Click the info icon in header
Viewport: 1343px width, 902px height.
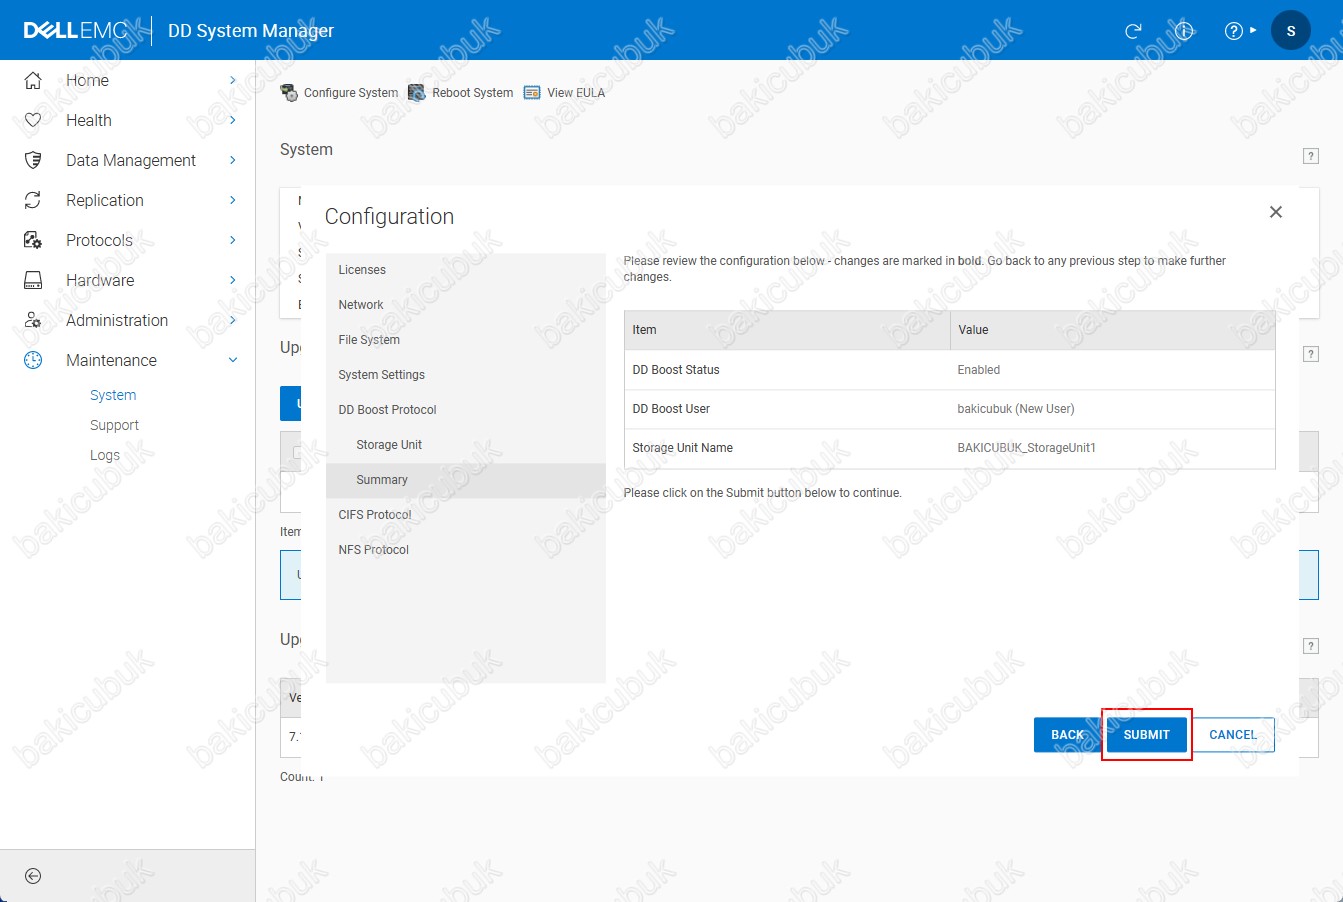pyautogui.click(x=1184, y=31)
